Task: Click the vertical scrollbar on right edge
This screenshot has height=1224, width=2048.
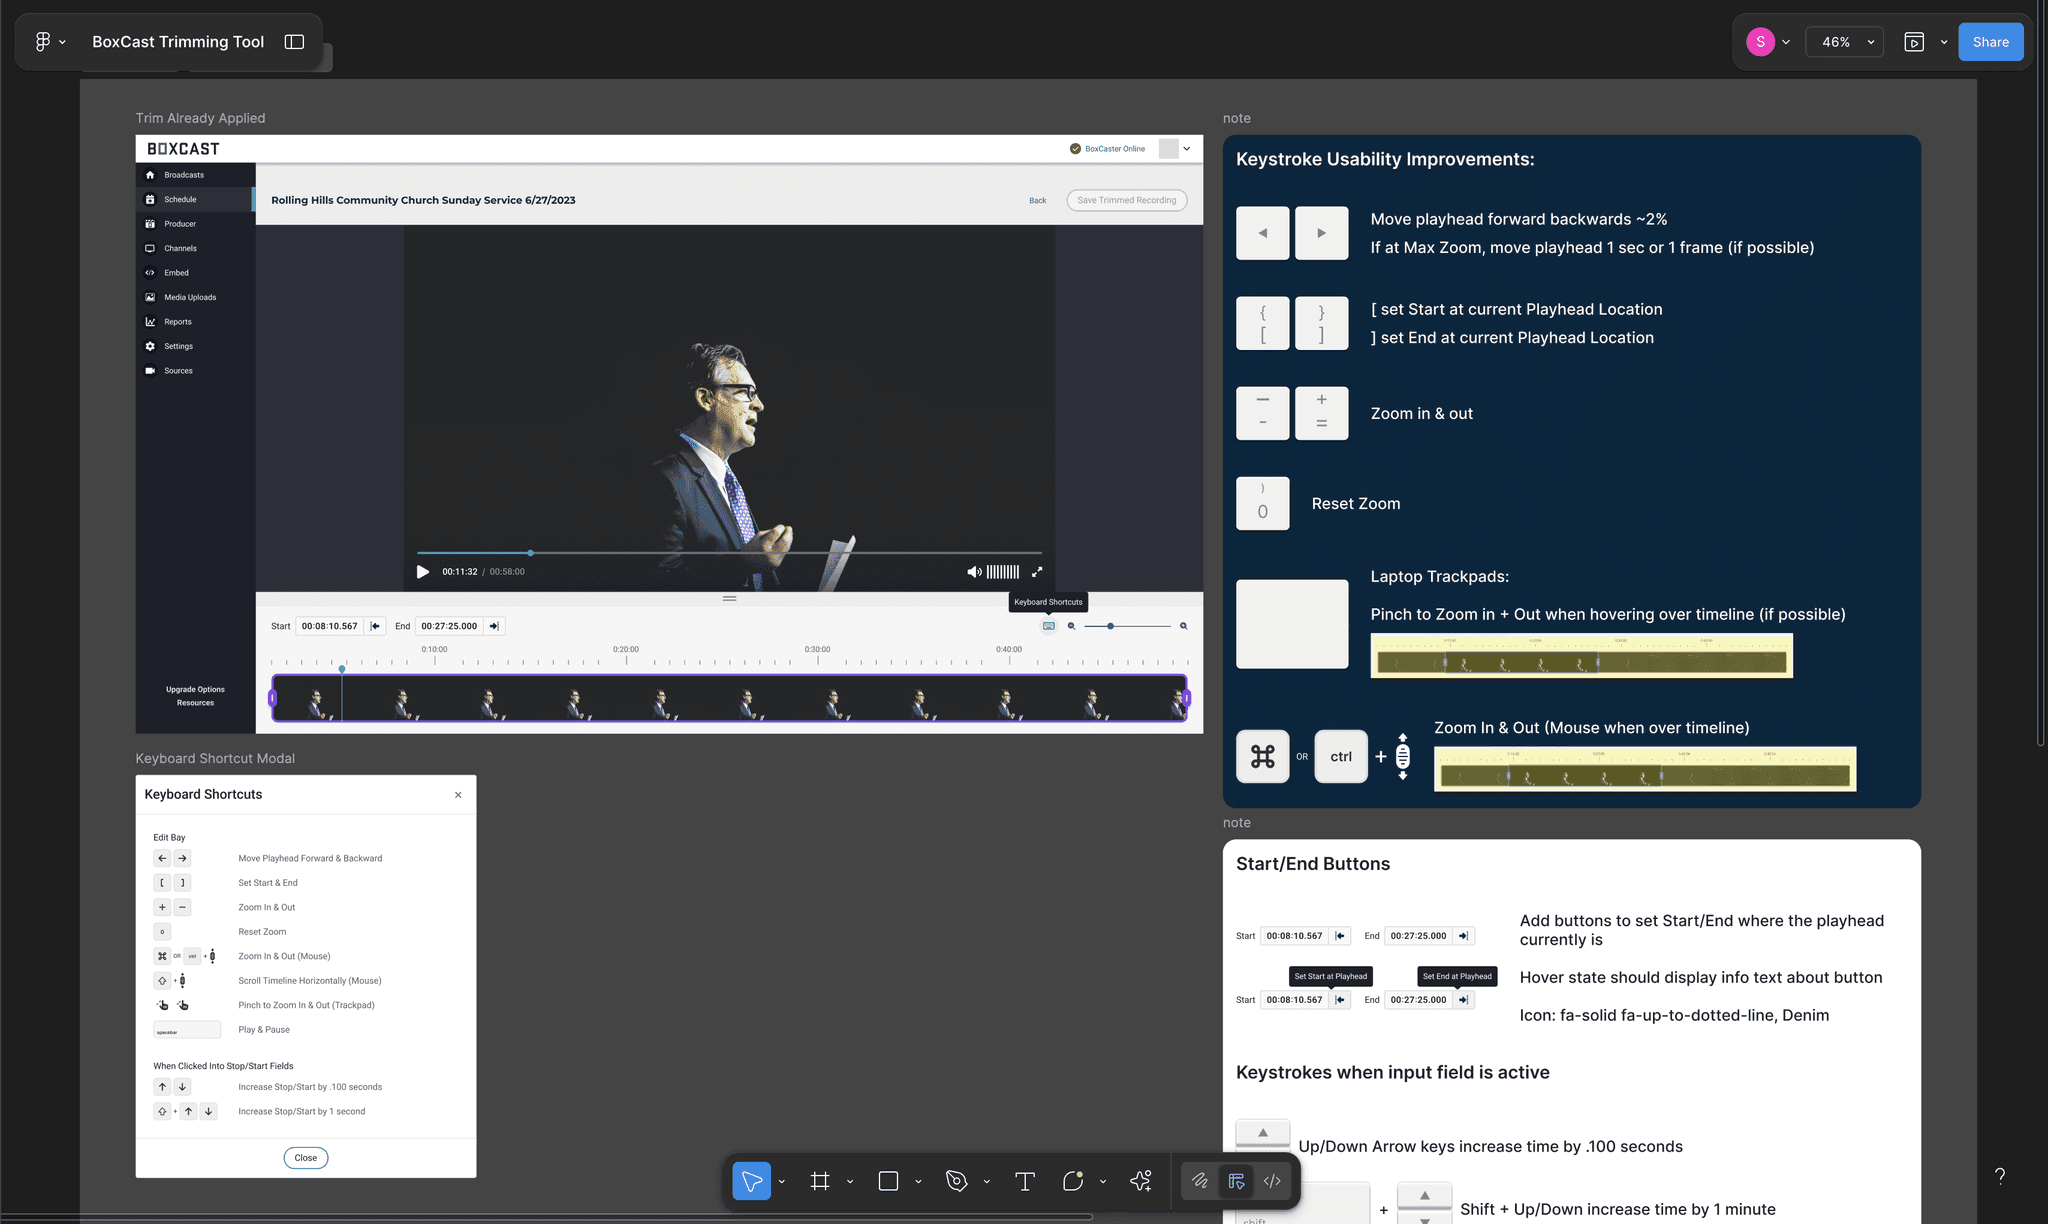Action: [x=2040, y=400]
